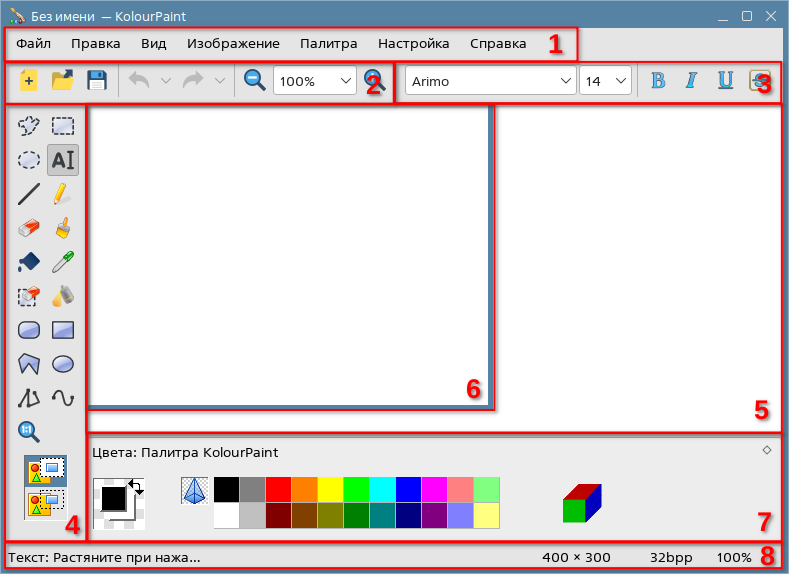This screenshot has height=578, width=790.
Task: Select the Color Picker eyedropper tool
Action: pyautogui.click(x=63, y=262)
